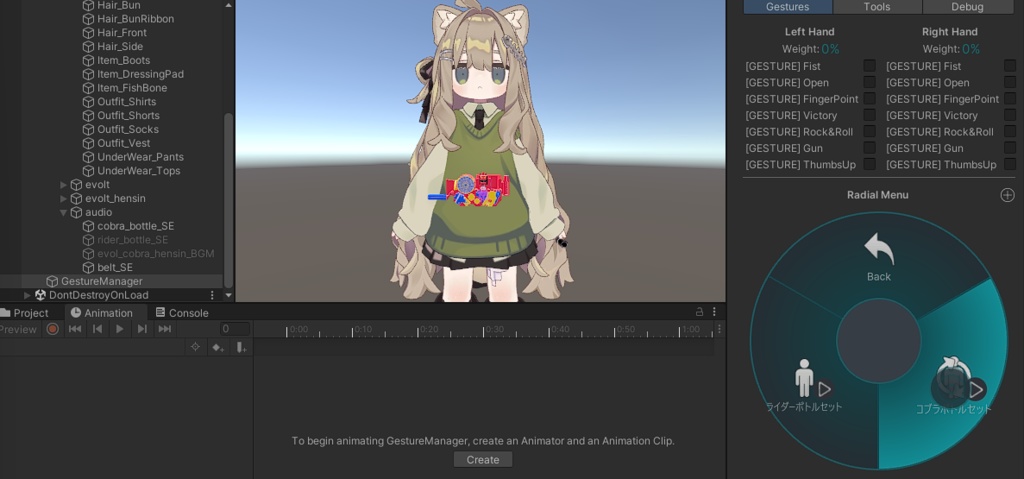Expand DontDestroyOnLoad scene foldout
This screenshot has width=1024, height=479.
27,295
